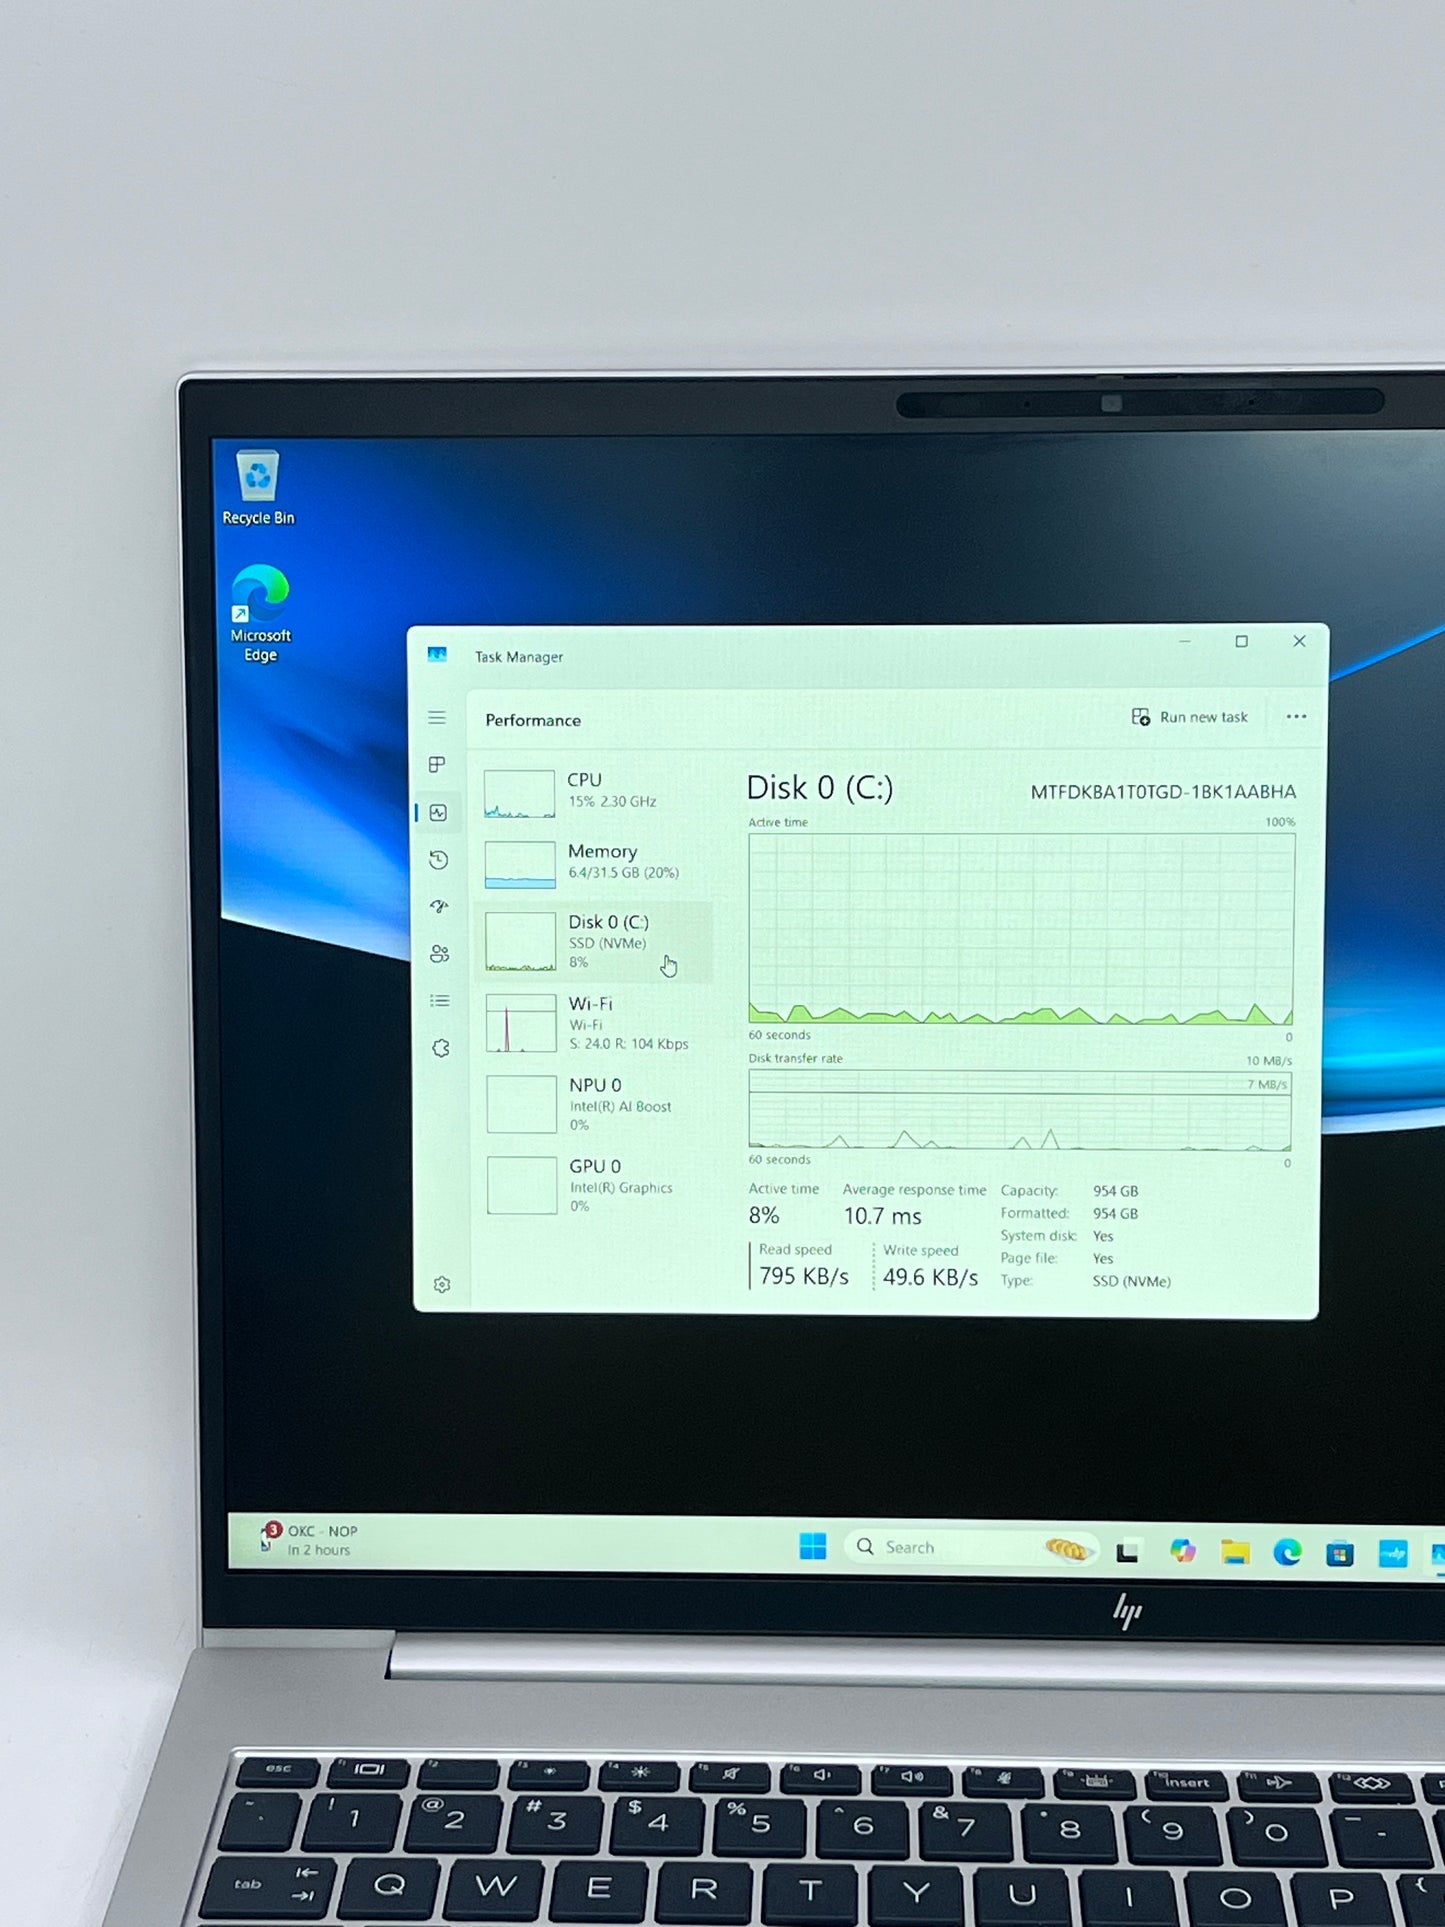
Task: Open Microsoft Edge from the taskbar
Action: click(1287, 1552)
